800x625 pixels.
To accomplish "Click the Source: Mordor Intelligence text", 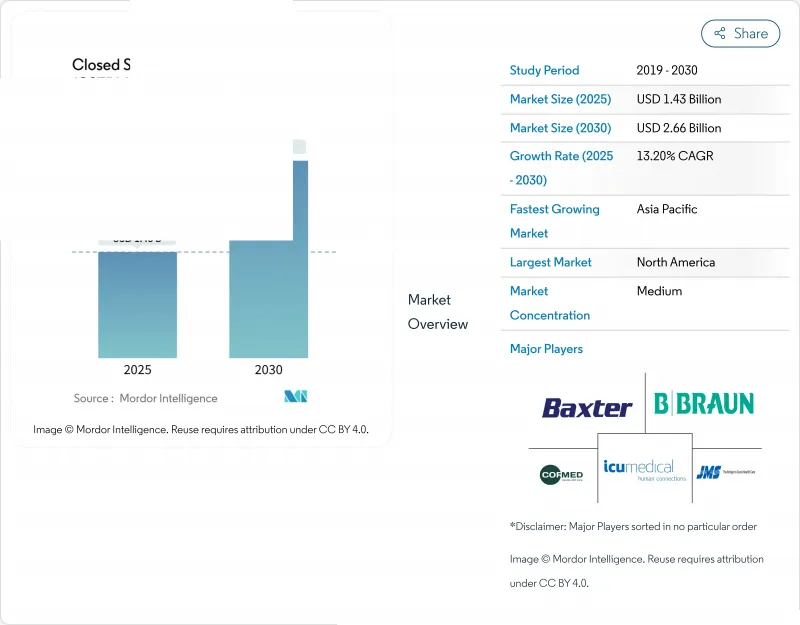I will click(x=145, y=398).
